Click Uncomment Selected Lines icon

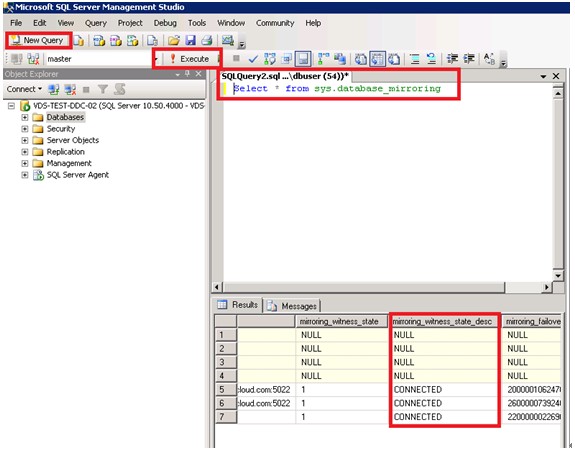tap(432, 59)
